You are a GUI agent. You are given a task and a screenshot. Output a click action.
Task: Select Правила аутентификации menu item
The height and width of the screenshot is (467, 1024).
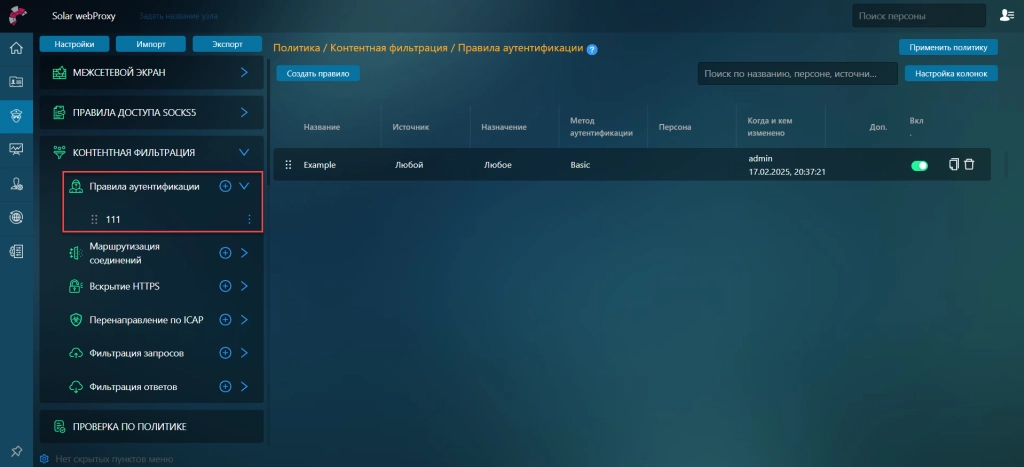[x=144, y=186]
